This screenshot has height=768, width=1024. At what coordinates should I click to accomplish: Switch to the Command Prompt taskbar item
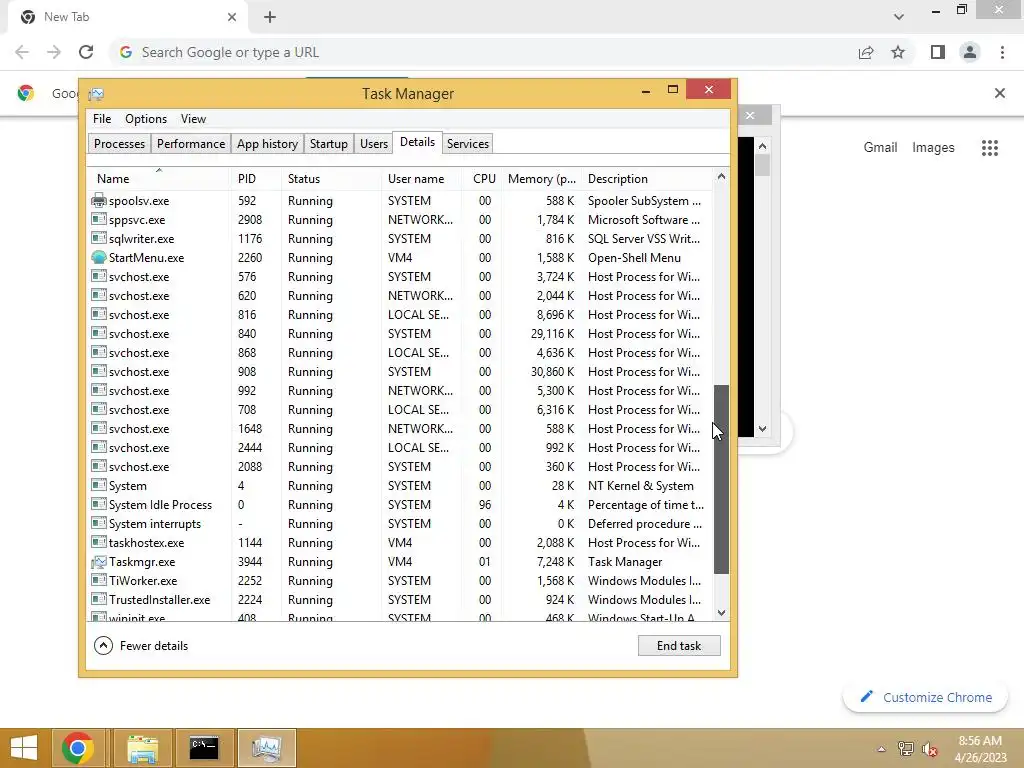click(x=204, y=748)
